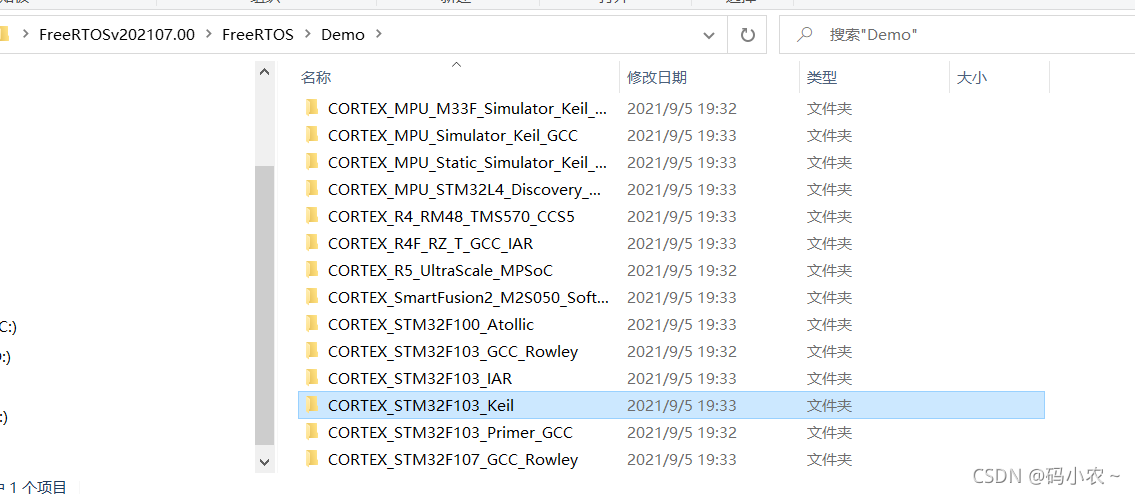
Task: Go to FreeRTOS folder in breadcrumb
Action: tap(258, 34)
